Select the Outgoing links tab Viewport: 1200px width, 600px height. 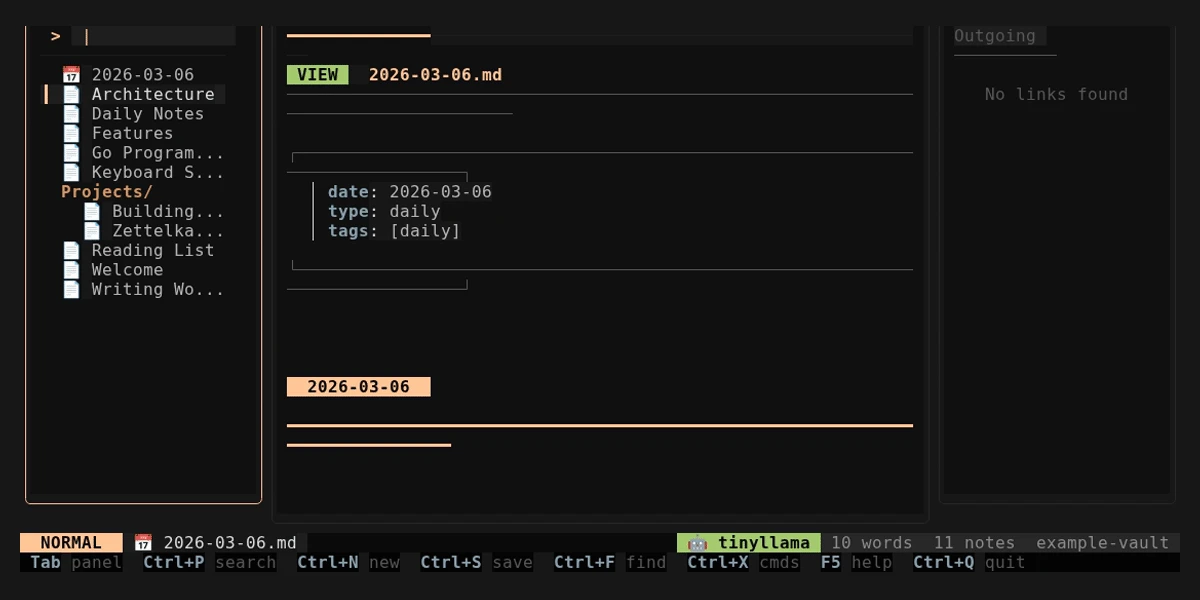[995, 36]
